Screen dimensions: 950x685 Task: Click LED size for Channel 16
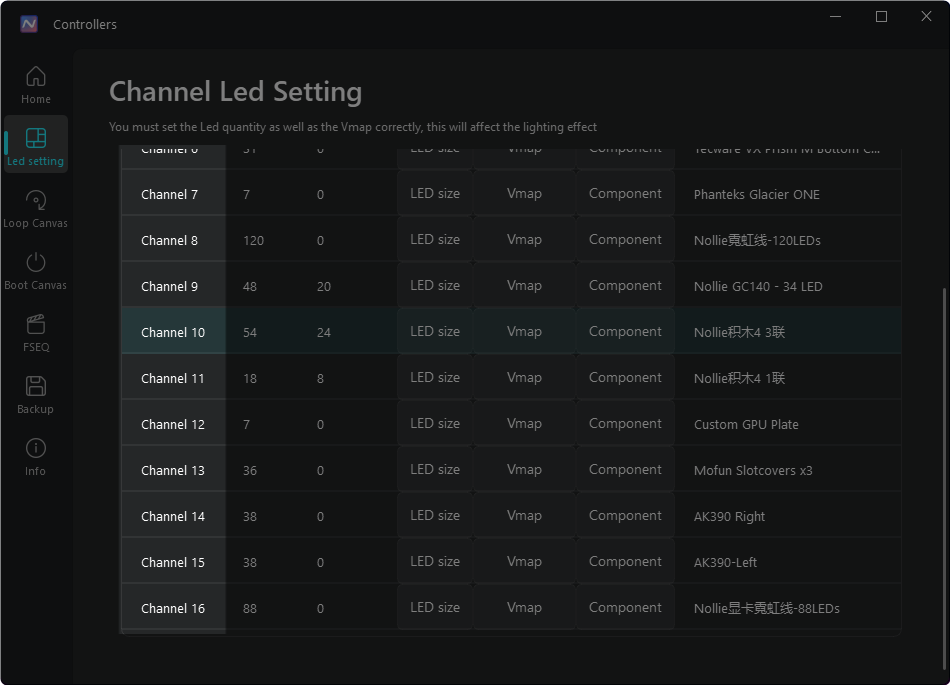click(x=435, y=607)
